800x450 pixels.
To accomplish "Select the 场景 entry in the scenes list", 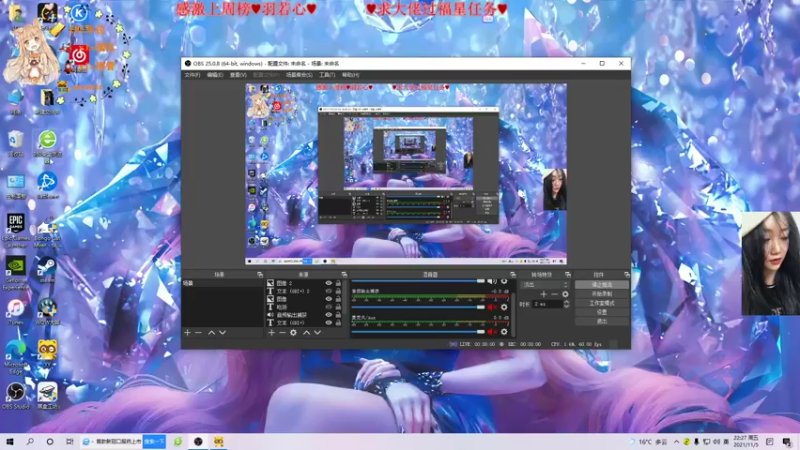I will [x=222, y=283].
